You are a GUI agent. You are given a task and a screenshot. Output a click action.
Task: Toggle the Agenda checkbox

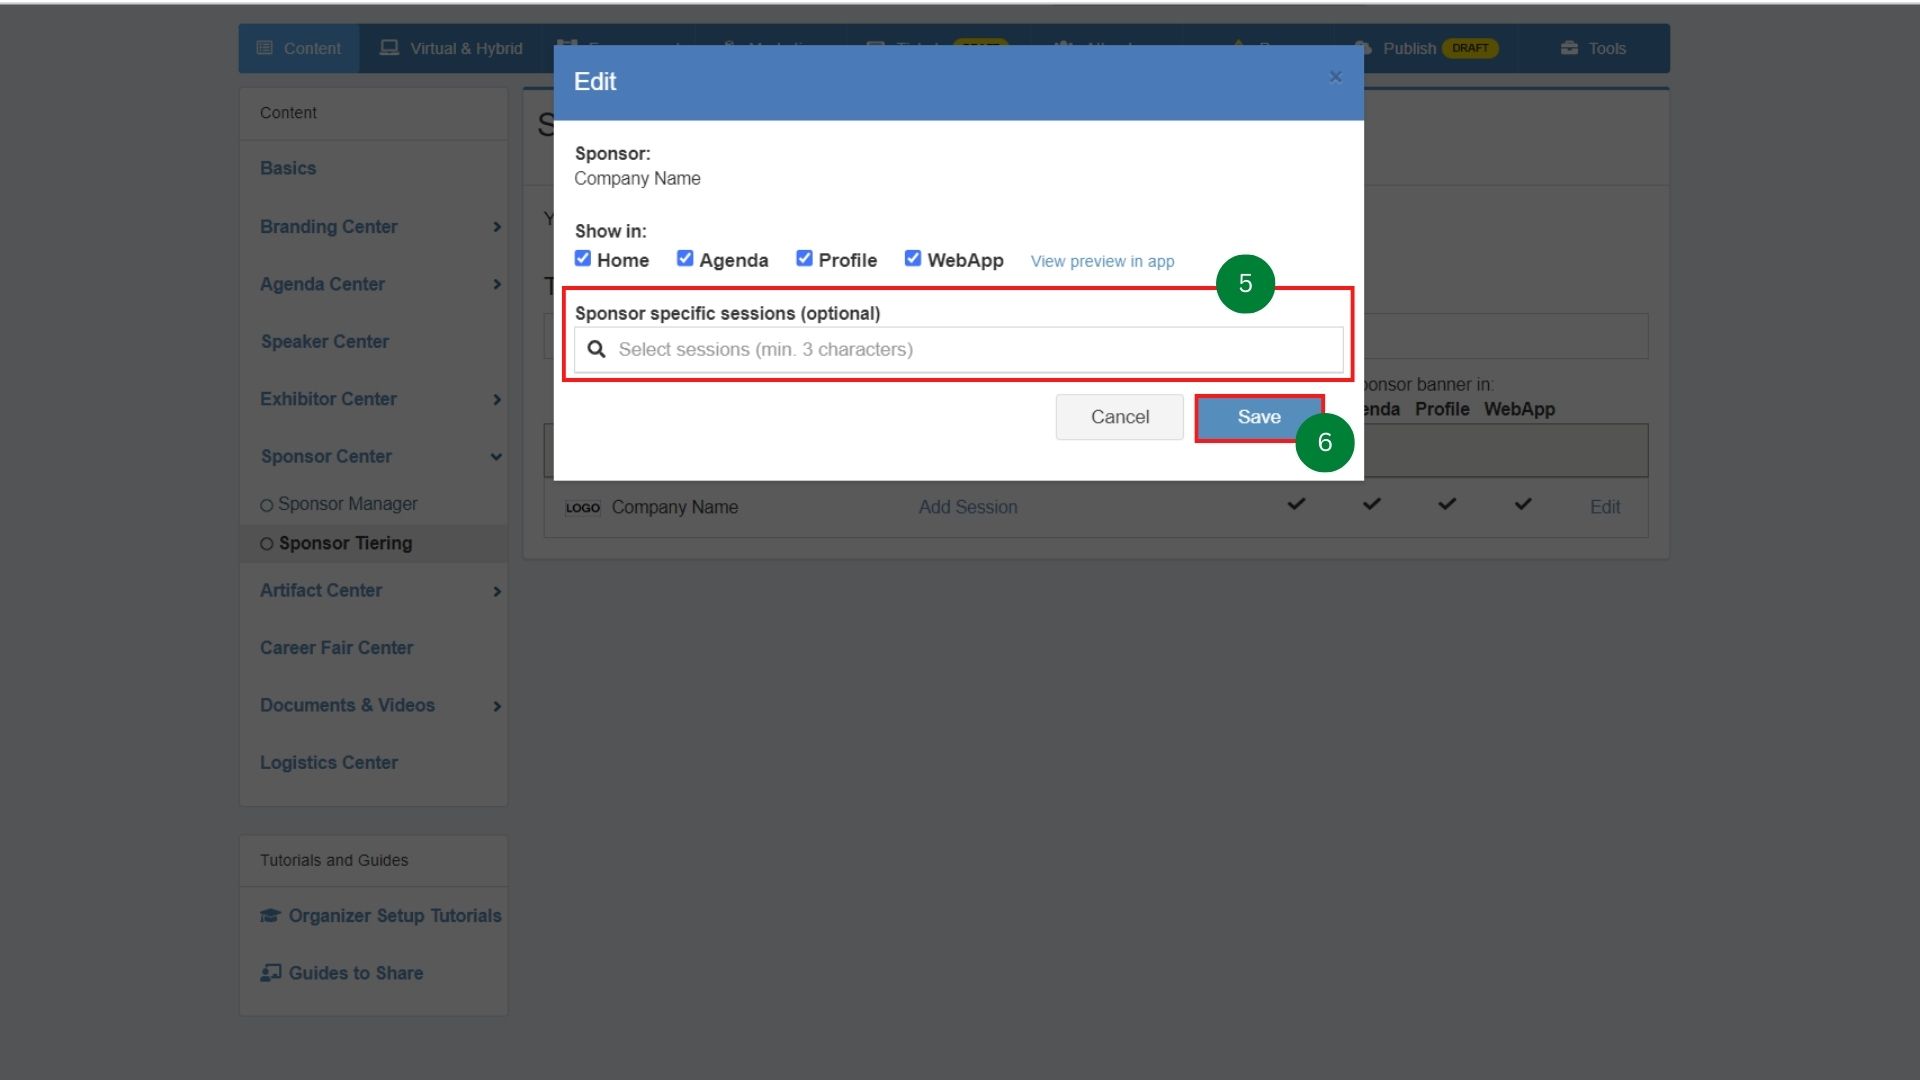(685, 259)
